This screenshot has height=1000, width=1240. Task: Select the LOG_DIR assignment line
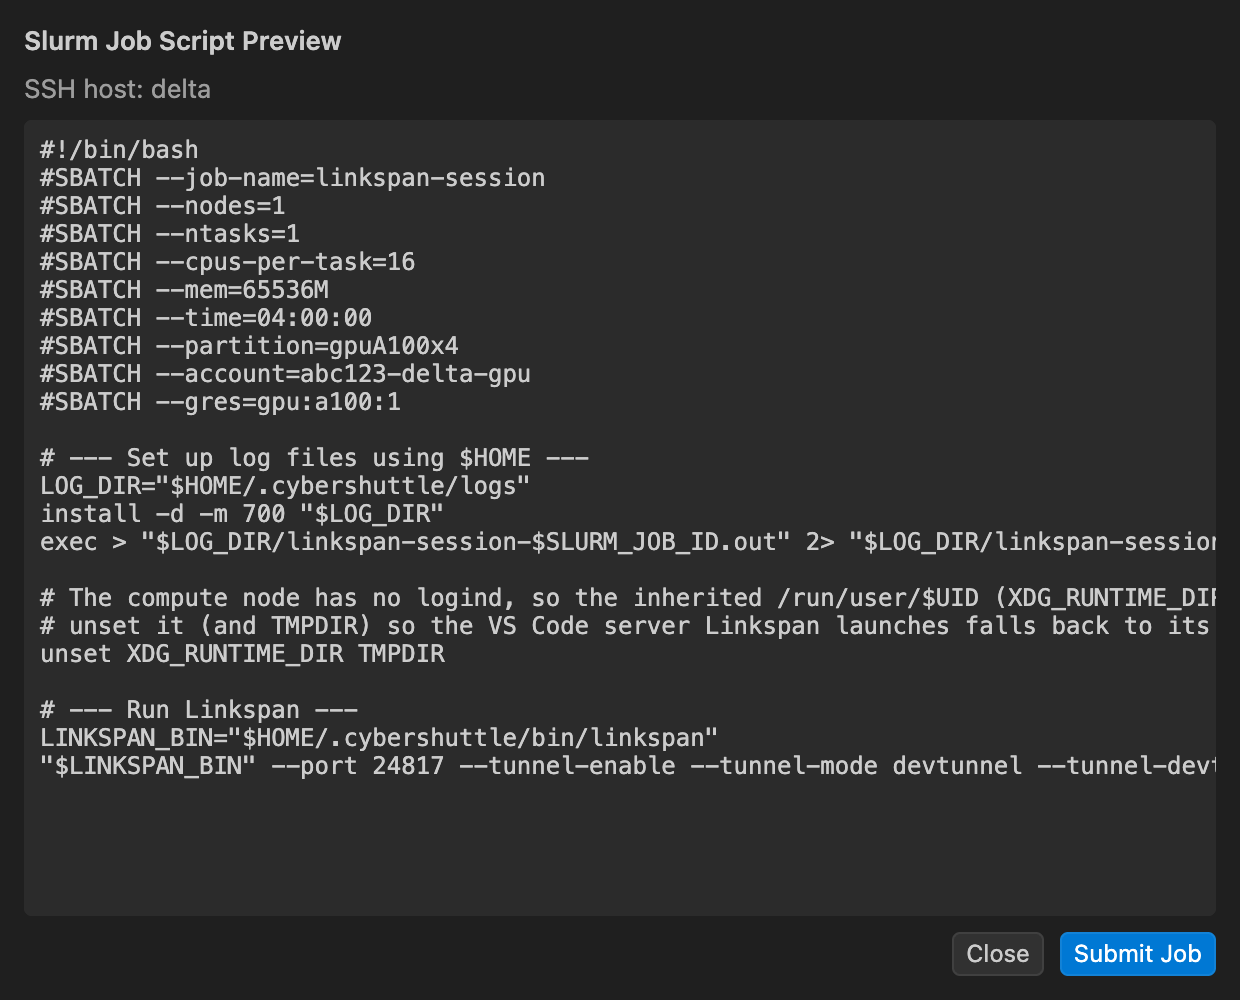285,486
